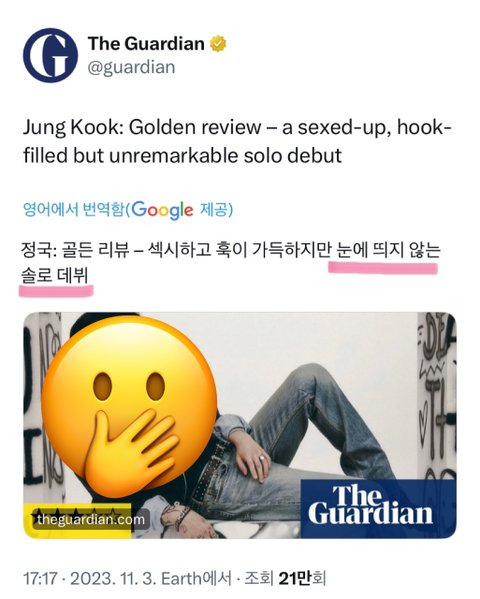Open the article preview card image

240,425
